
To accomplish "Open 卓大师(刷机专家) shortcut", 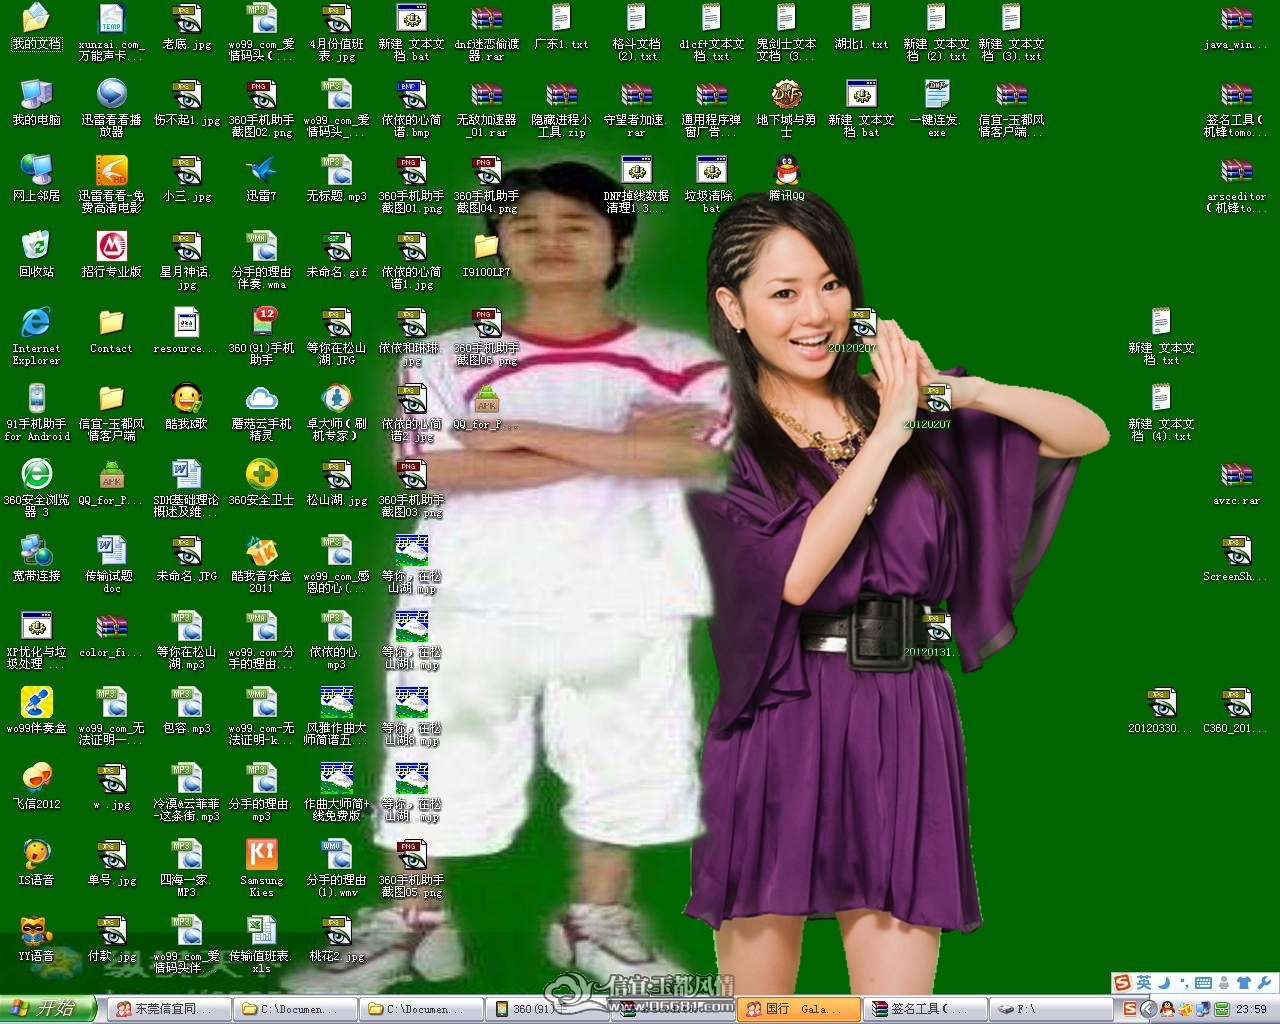I will (x=336, y=412).
